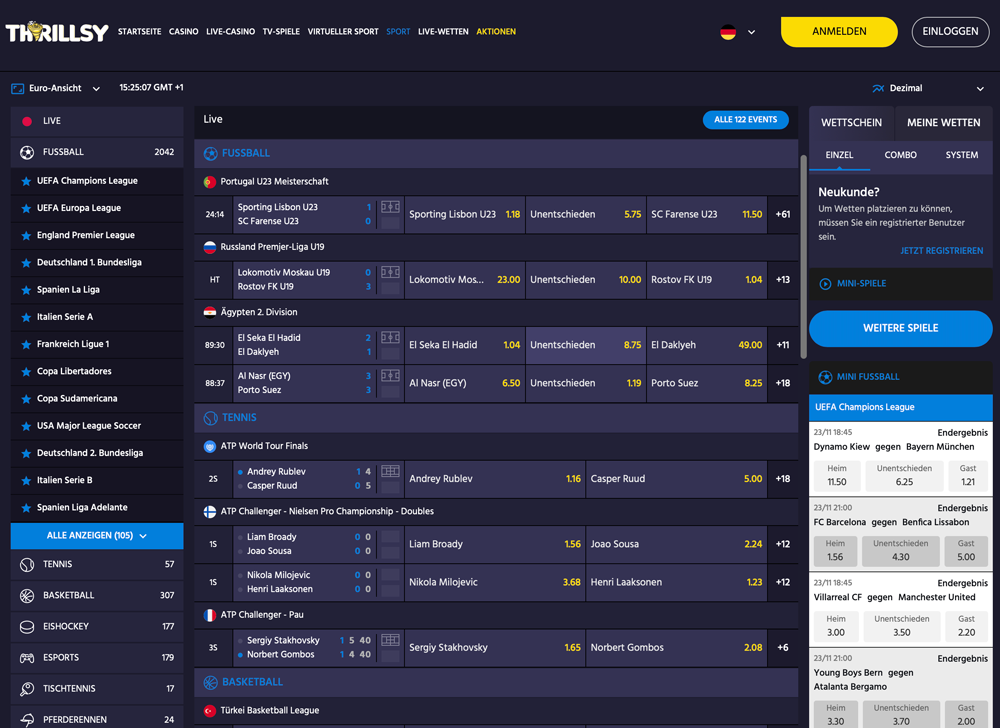Click the Mini-Spiele play icon
This screenshot has width=1000, height=728.
click(825, 284)
